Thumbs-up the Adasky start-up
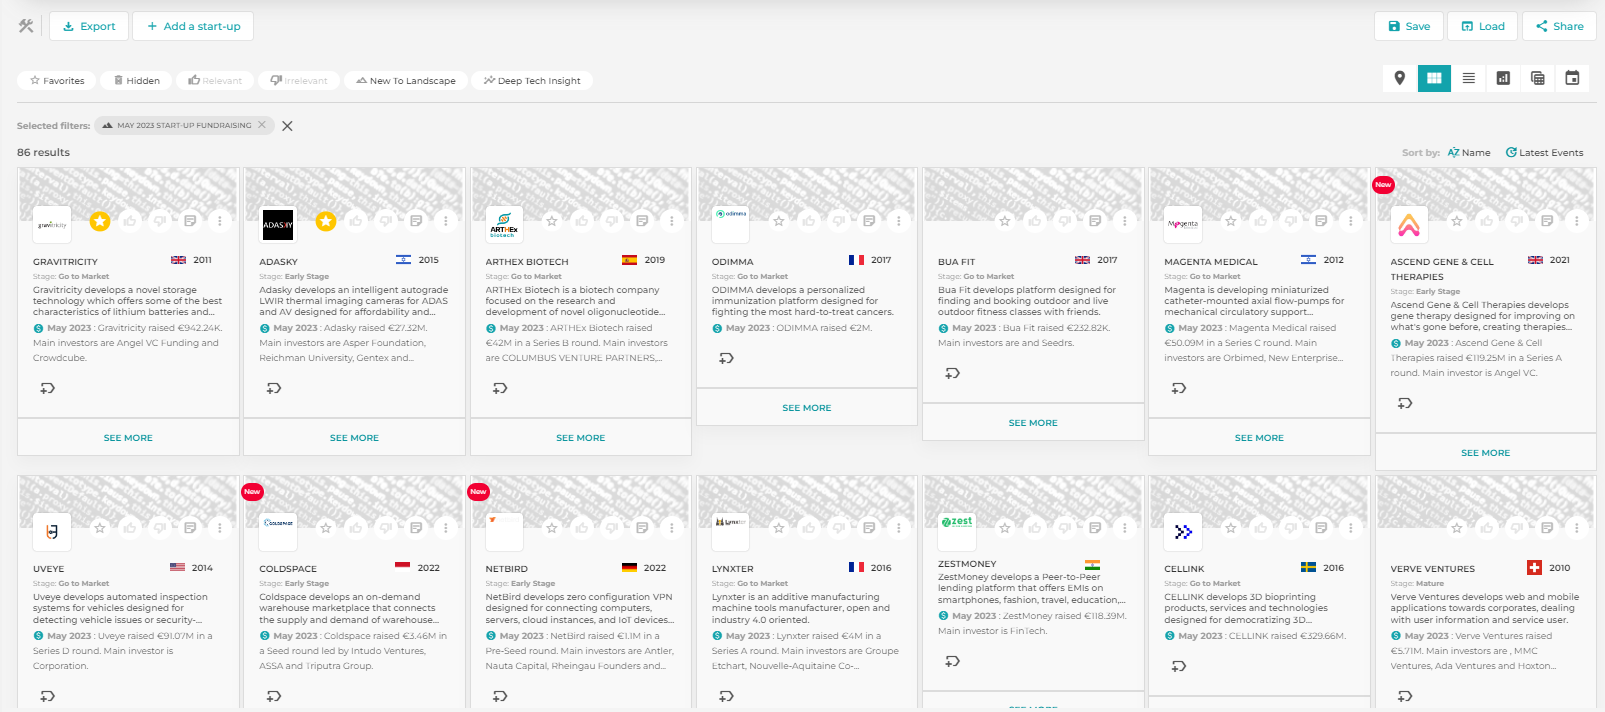1605x712 pixels. tap(356, 221)
